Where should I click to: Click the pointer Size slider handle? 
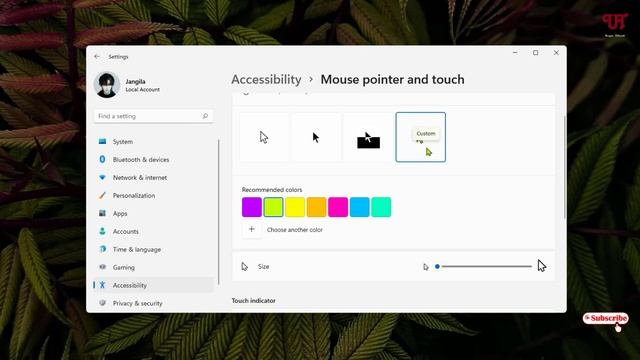coord(437,267)
